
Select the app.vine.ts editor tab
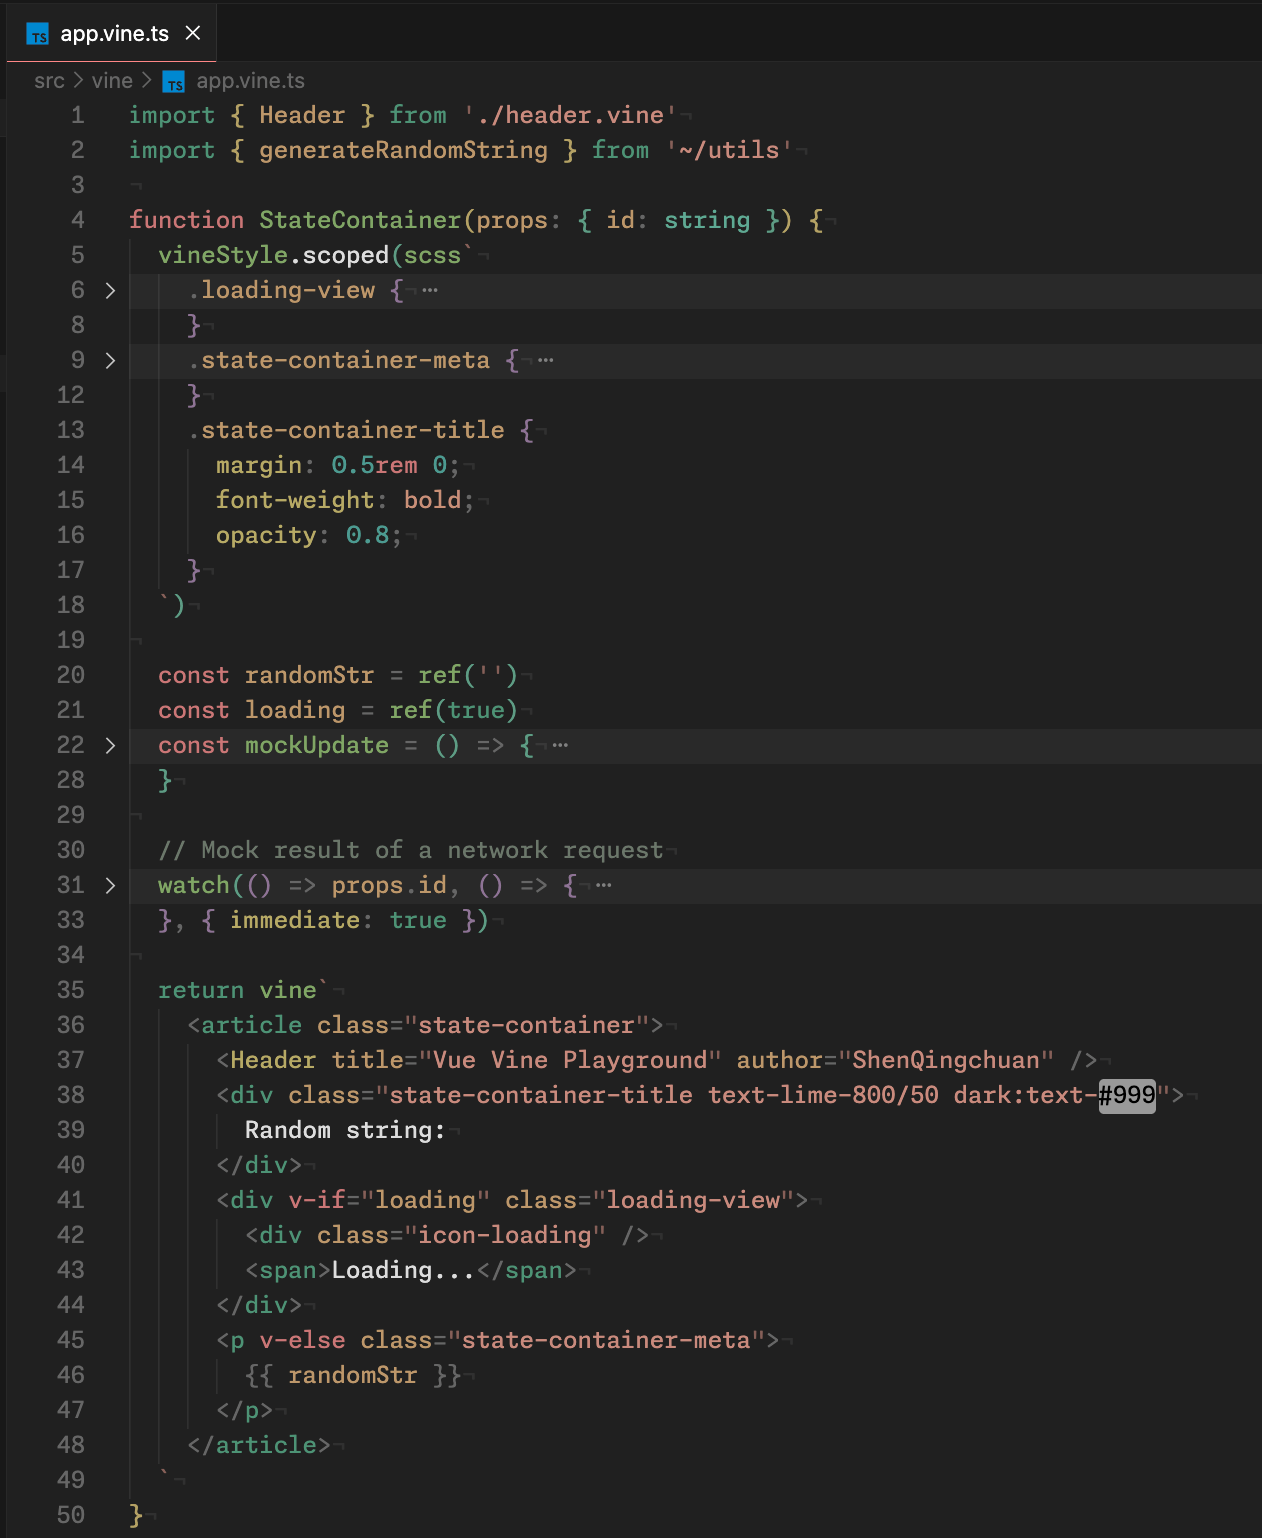[x=112, y=33]
